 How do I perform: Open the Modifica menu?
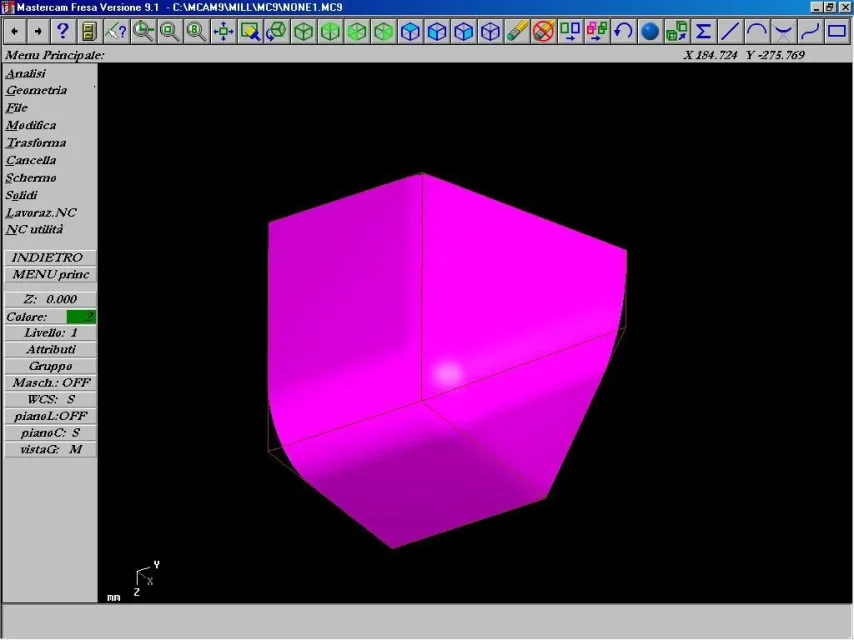(31, 125)
